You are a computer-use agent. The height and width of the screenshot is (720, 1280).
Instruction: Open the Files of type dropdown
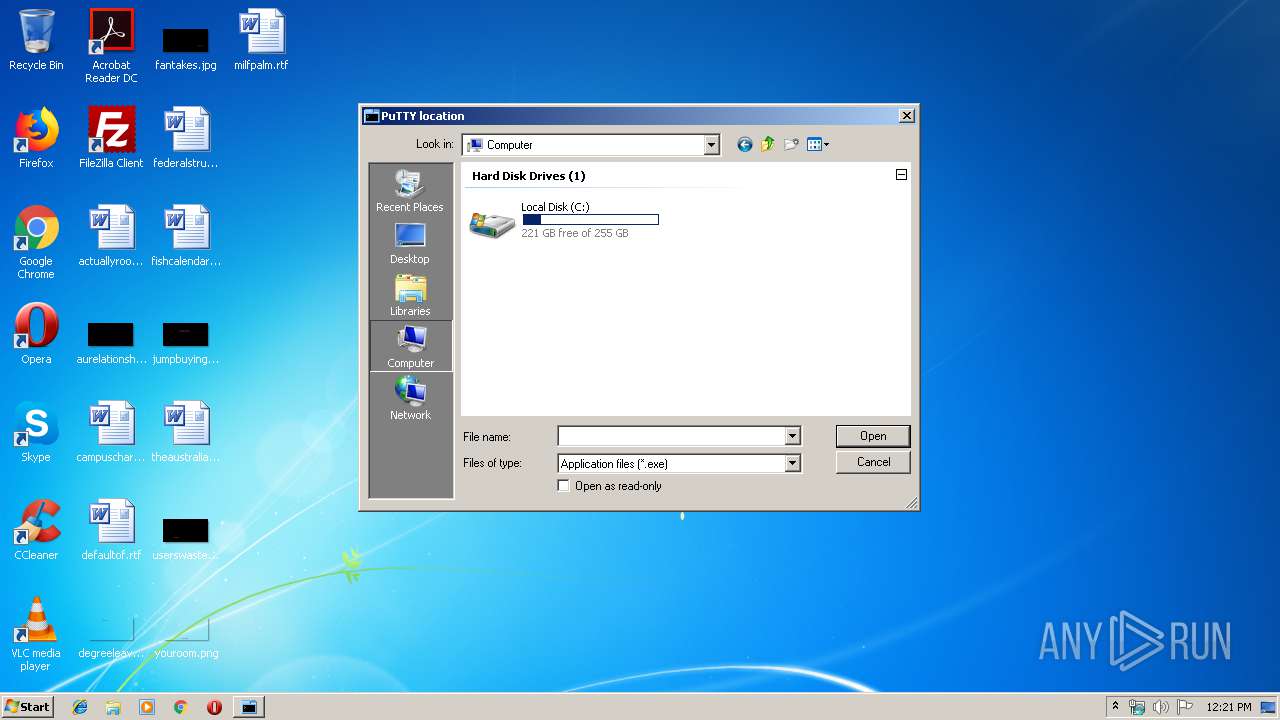[x=792, y=463]
